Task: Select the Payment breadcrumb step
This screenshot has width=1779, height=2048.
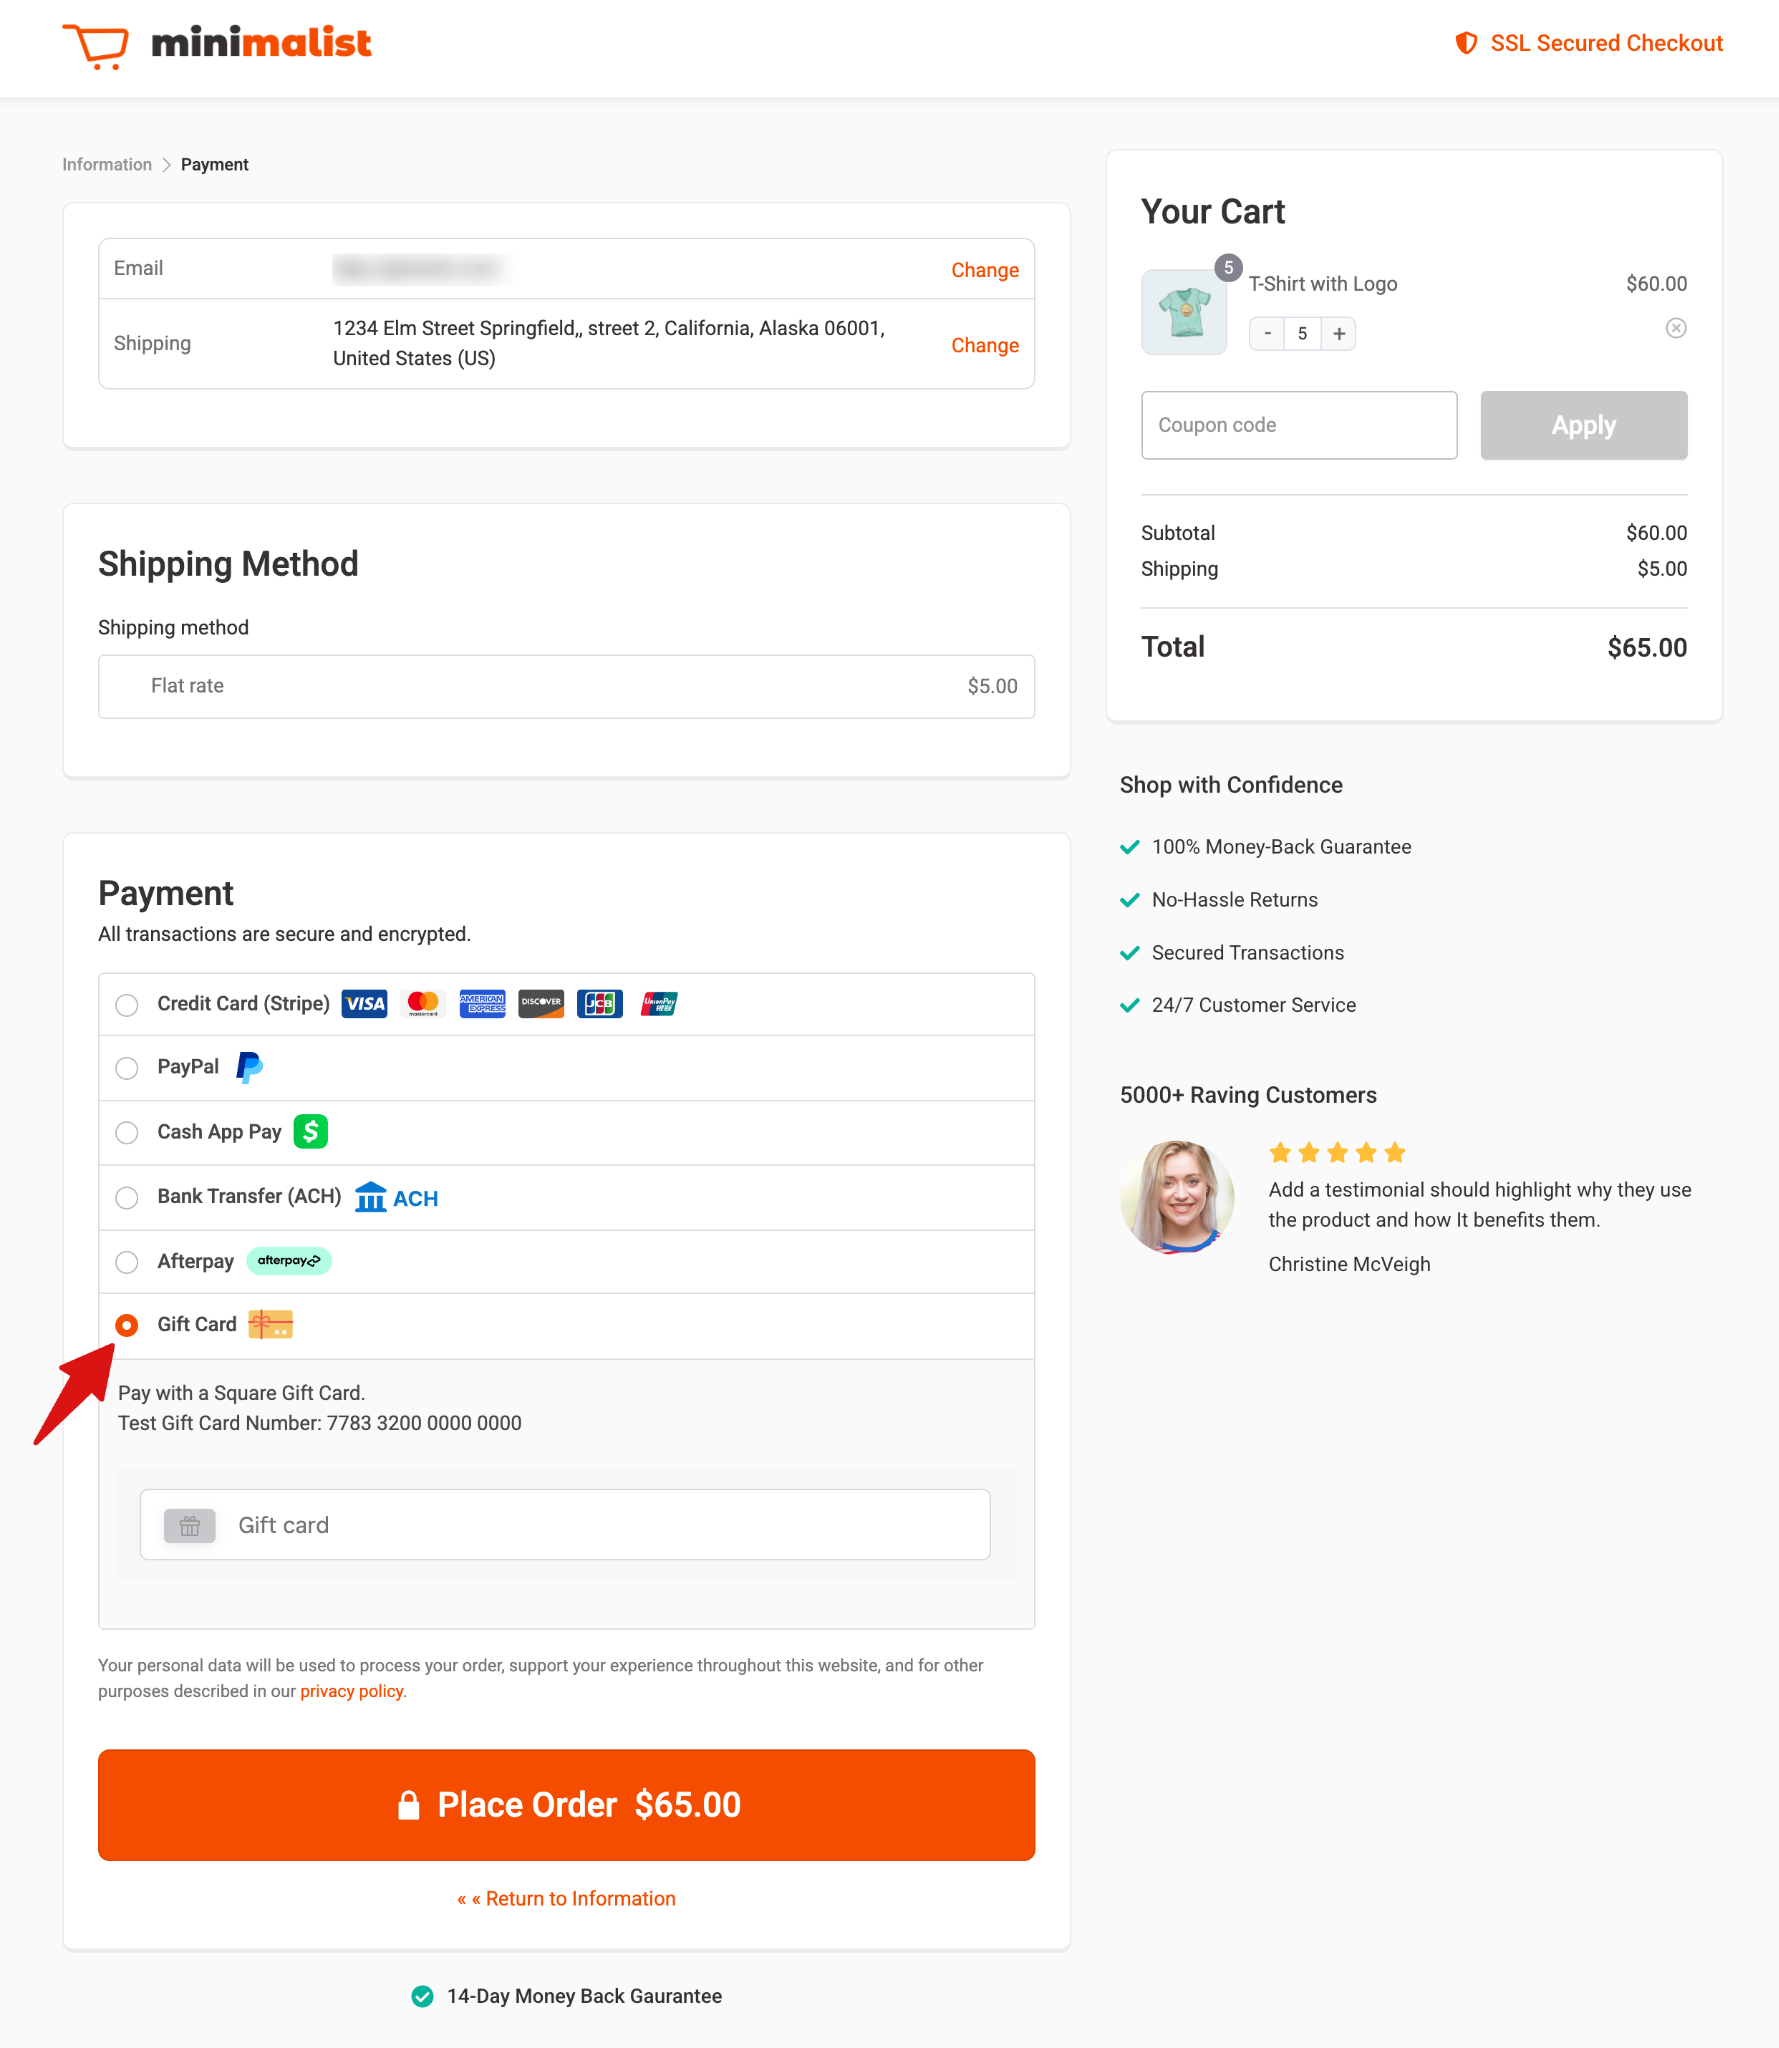Action: pos(214,164)
